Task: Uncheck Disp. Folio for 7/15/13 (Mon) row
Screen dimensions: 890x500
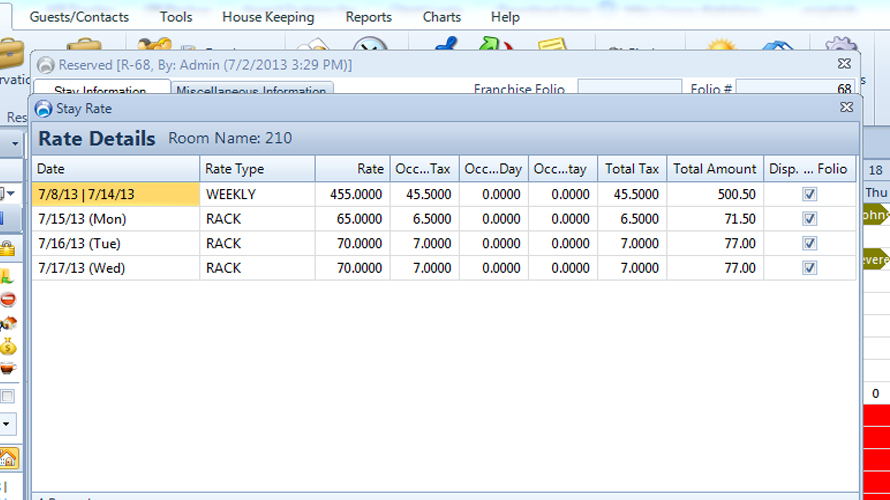Action: 809,219
